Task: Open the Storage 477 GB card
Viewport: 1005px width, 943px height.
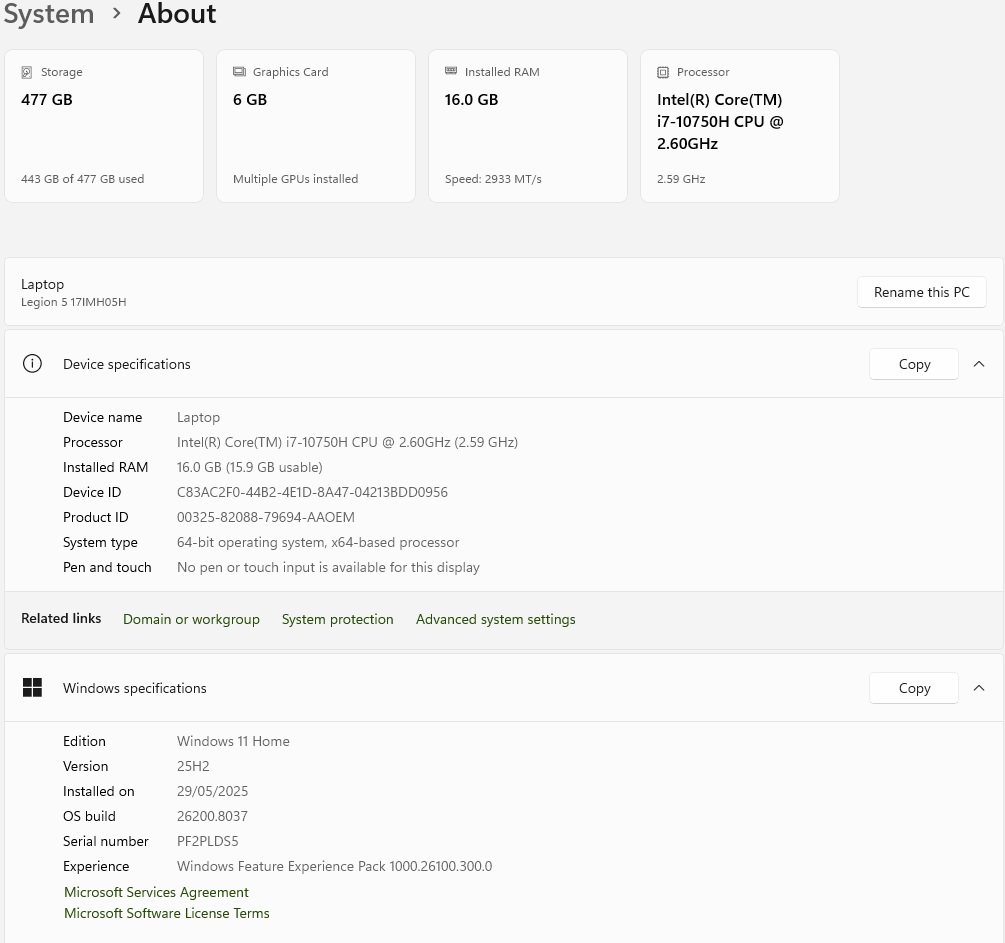Action: tap(104, 127)
